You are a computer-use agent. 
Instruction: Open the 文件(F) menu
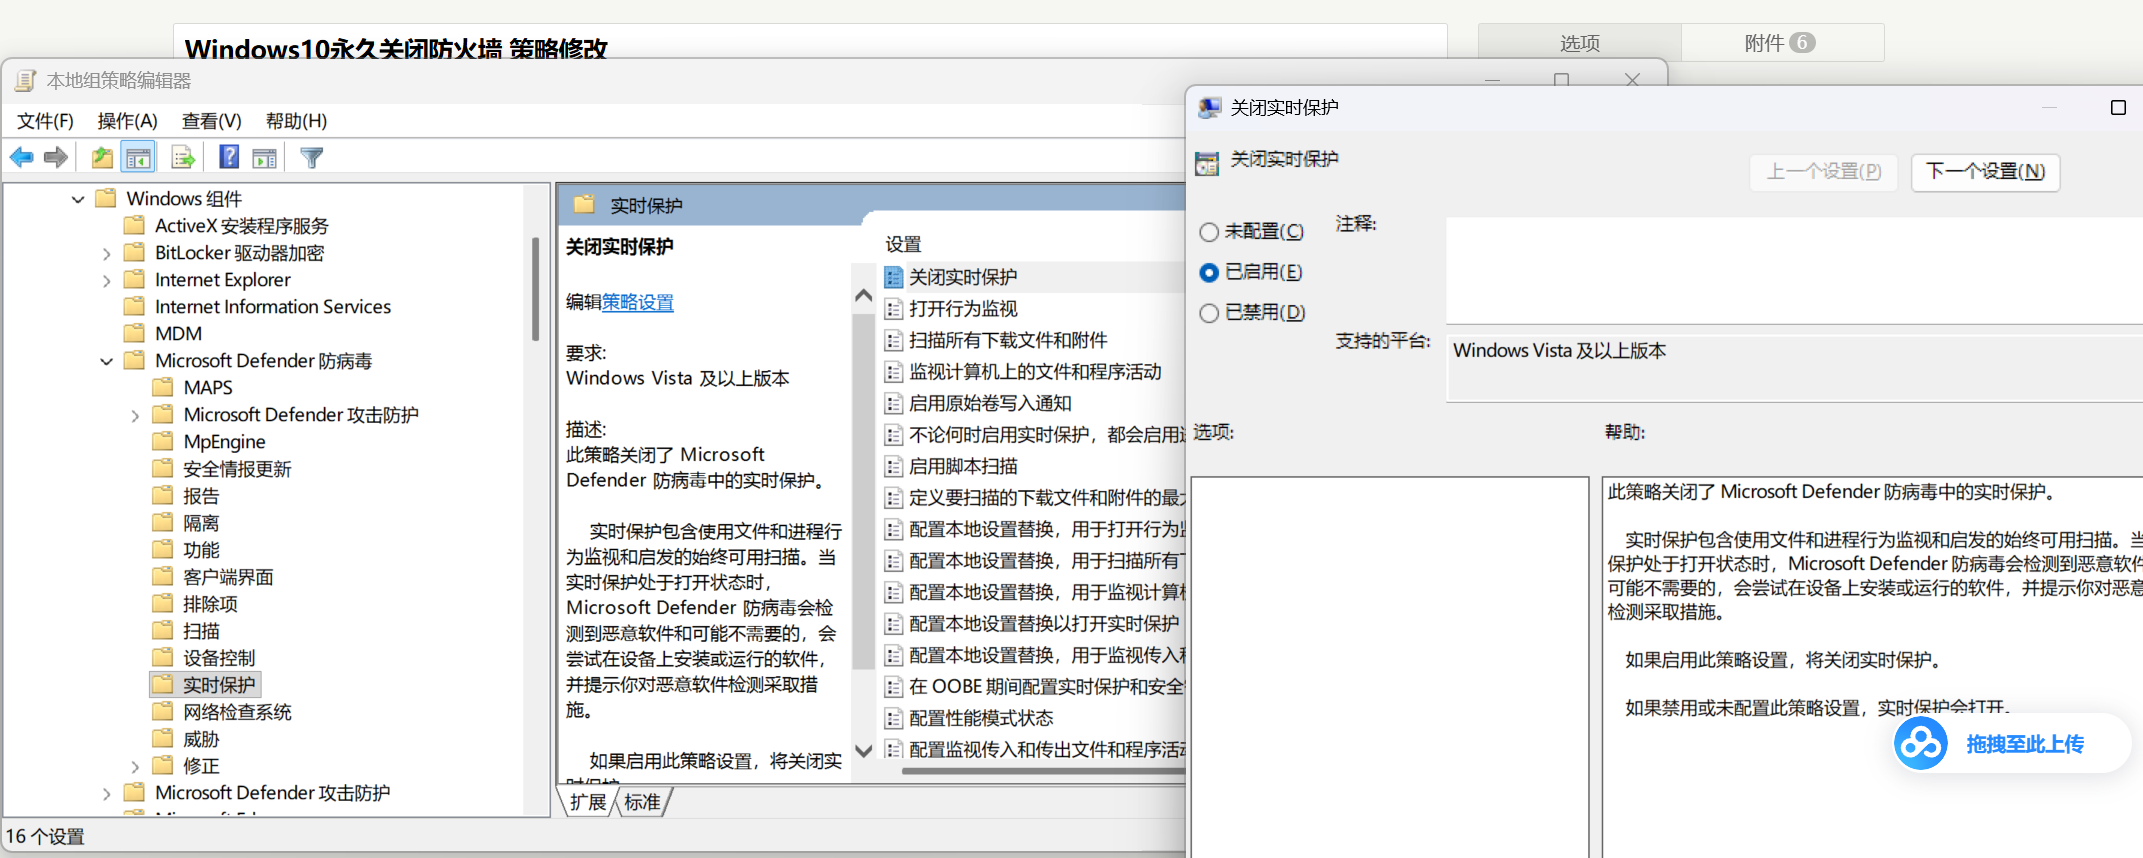(45, 121)
